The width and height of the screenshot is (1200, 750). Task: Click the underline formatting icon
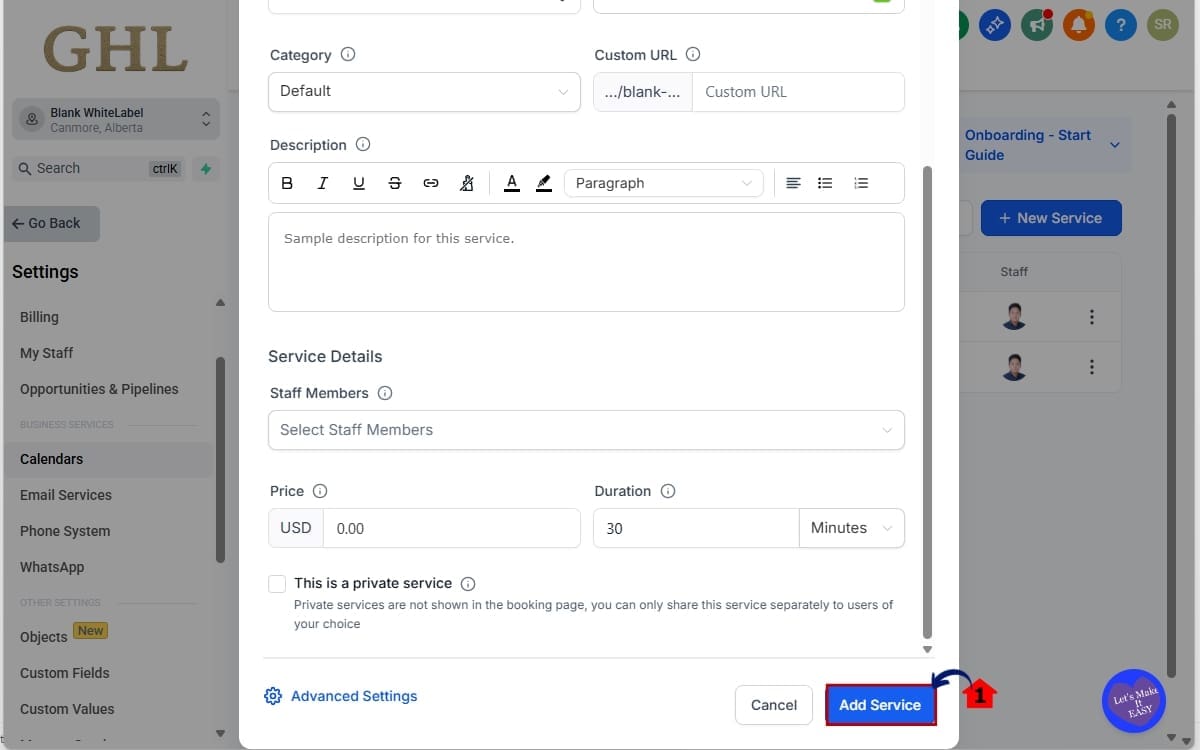(x=358, y=183)
